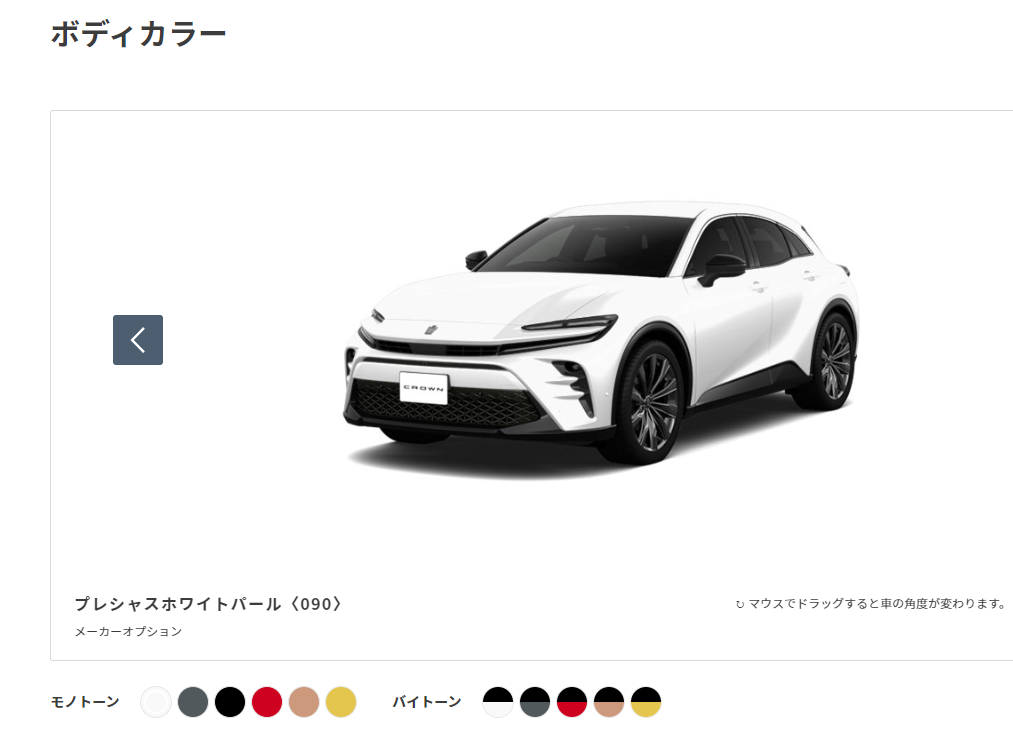Select black and white bi-tone swatch

tap(498, 702)
